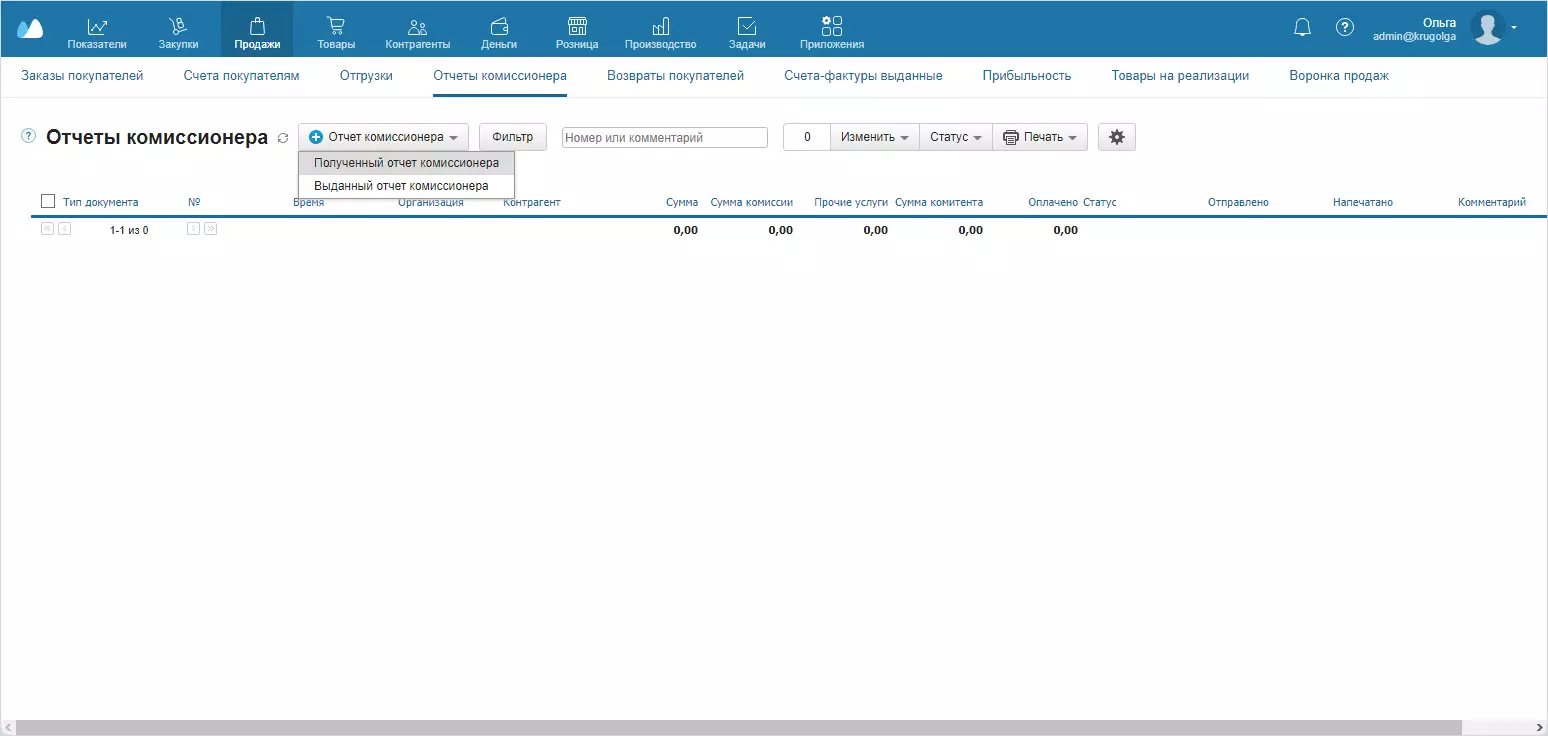Sort by Оплачено column
The image size is (1548, 736).
coord(1053,202)
